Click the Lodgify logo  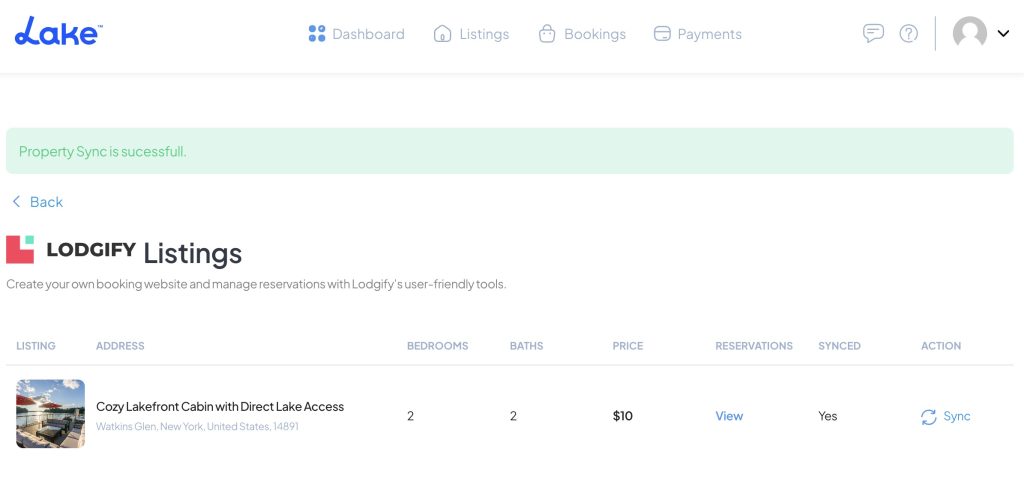[x=71, y=250]
